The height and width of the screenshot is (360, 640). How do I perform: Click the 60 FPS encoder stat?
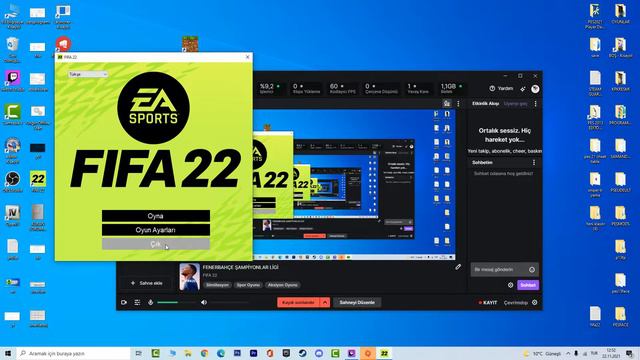point(342,88)
